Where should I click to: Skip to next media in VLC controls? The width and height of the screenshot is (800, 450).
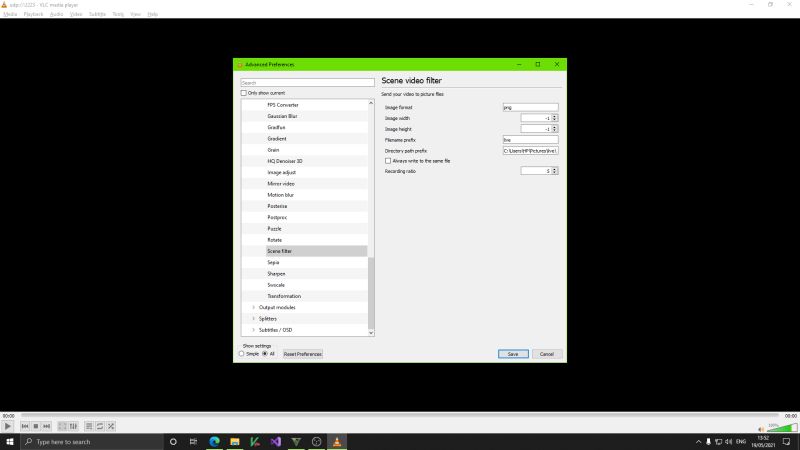pos(46,426)
